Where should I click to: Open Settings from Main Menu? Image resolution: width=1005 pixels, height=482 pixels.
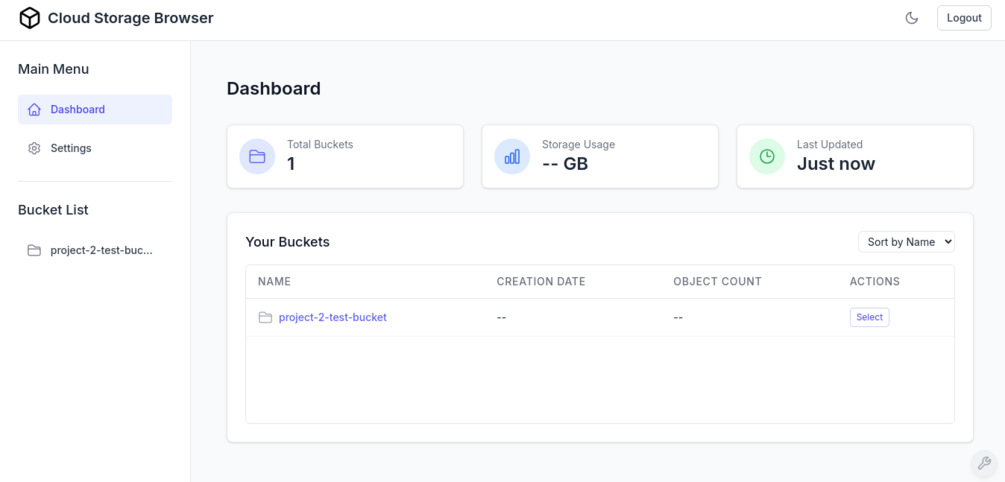(71, 148)
